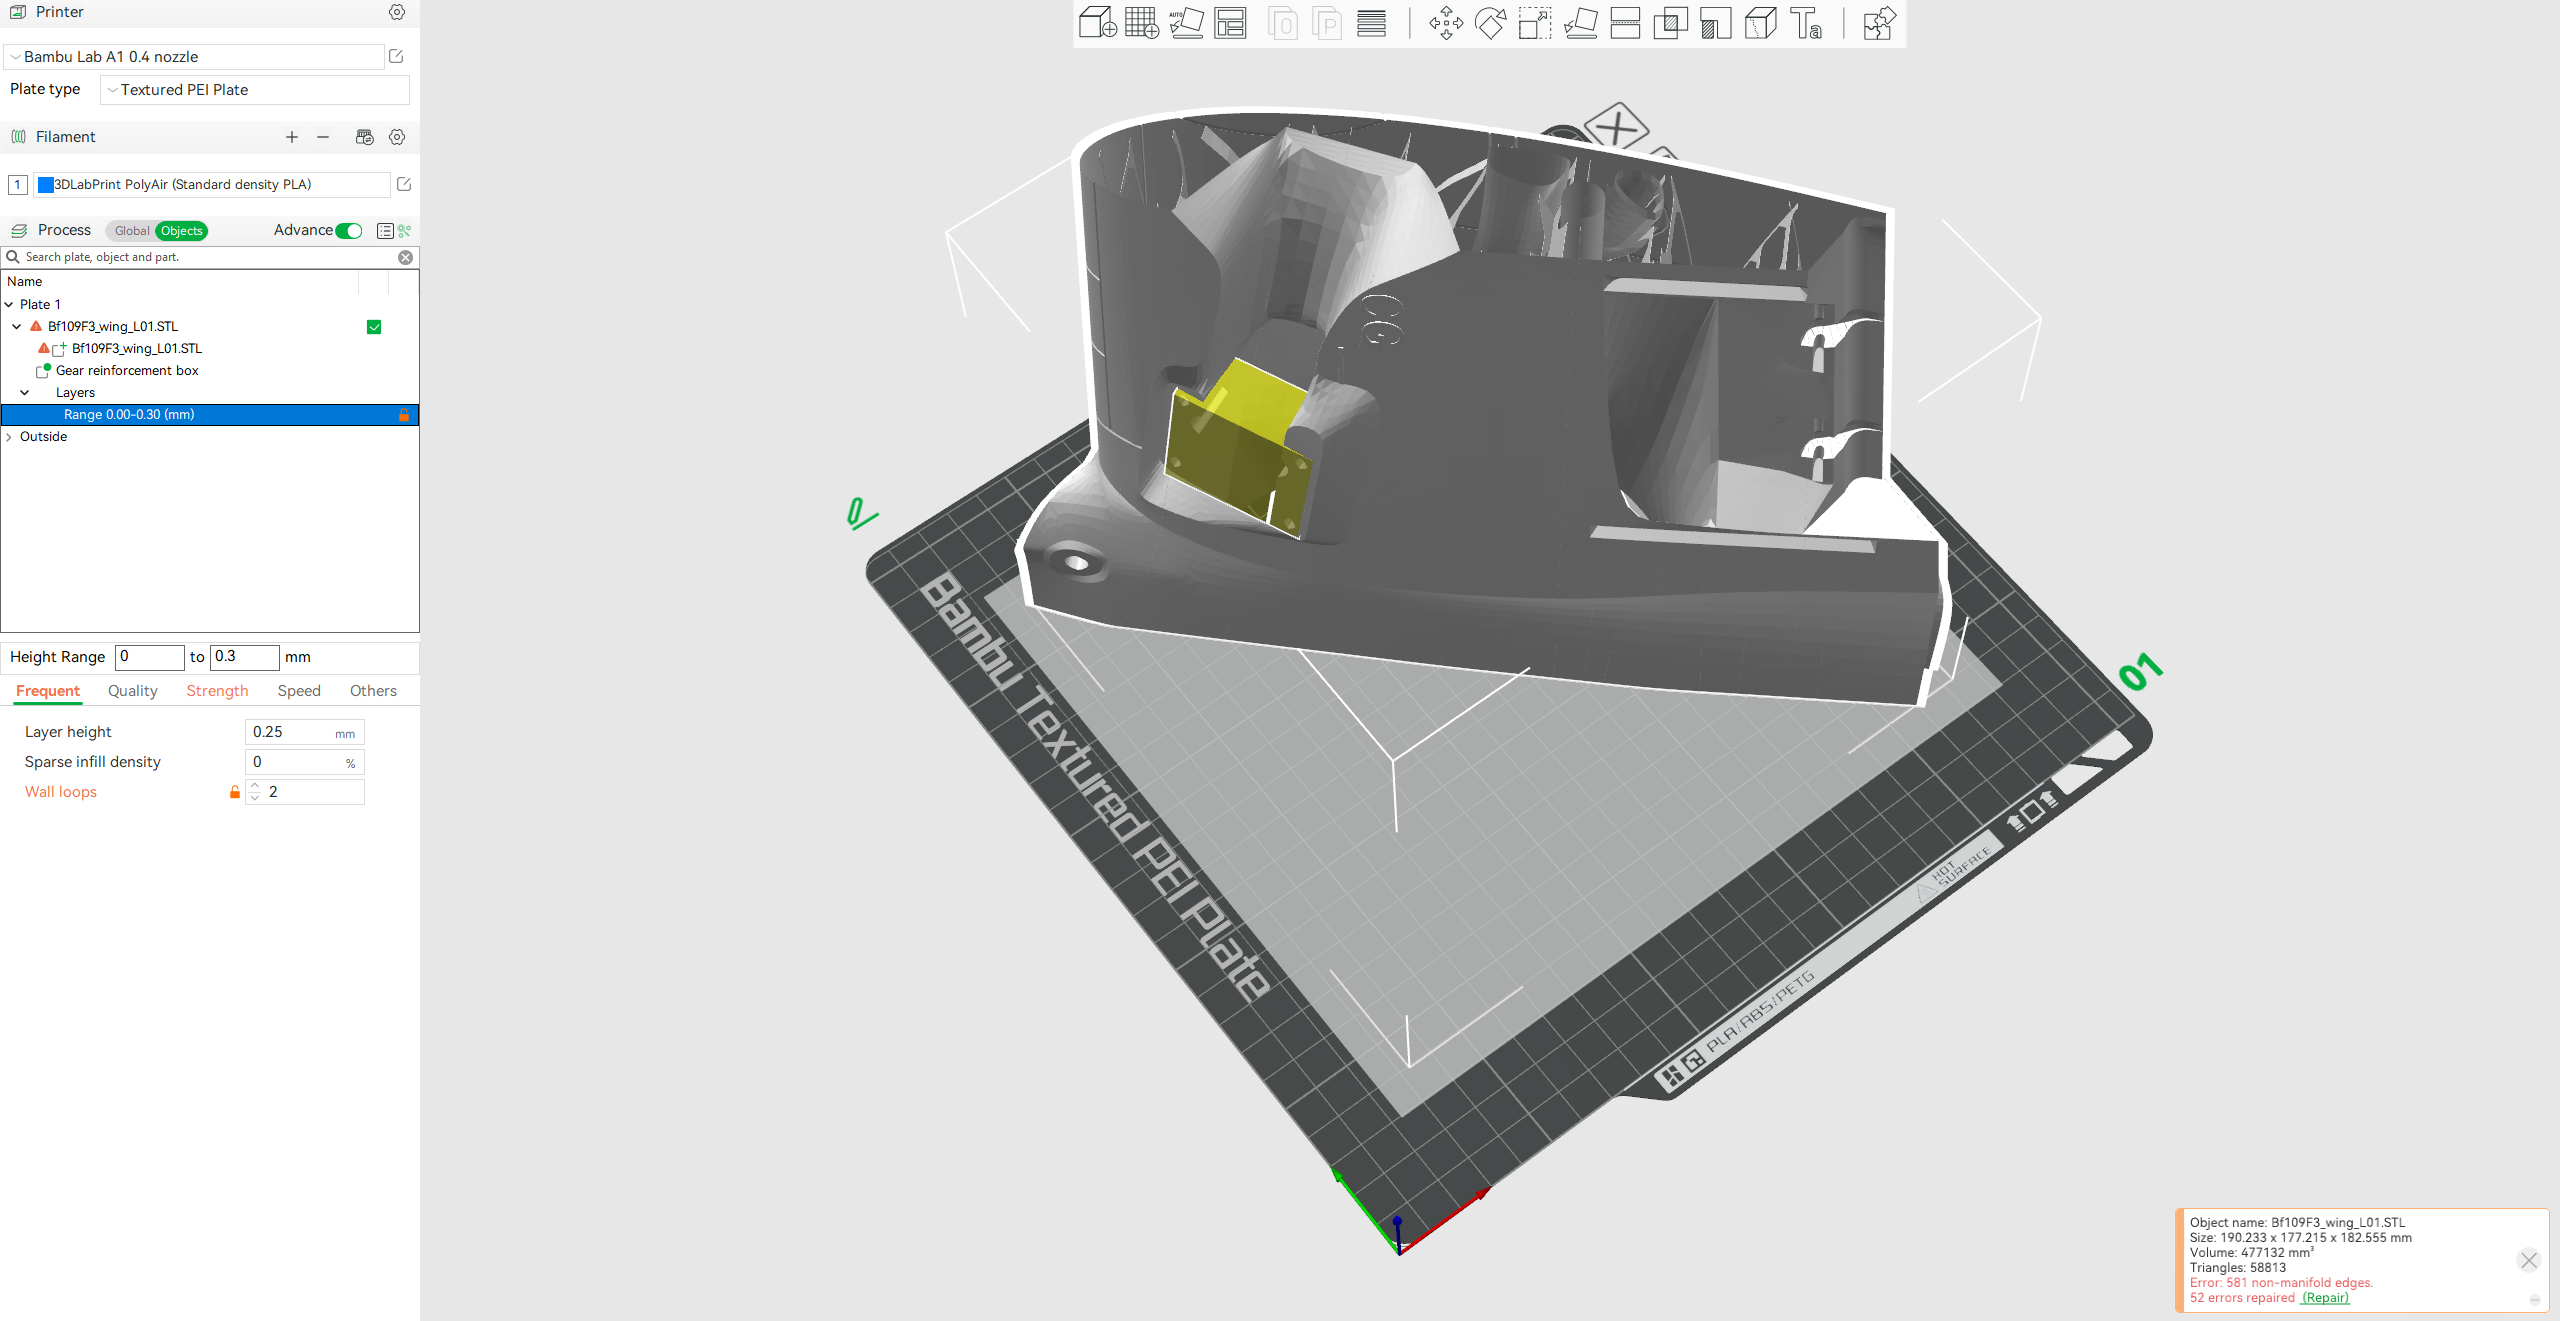Select the Move tool
Viewport: 2560px width, 1321px height.
[x=1446, y=23]
